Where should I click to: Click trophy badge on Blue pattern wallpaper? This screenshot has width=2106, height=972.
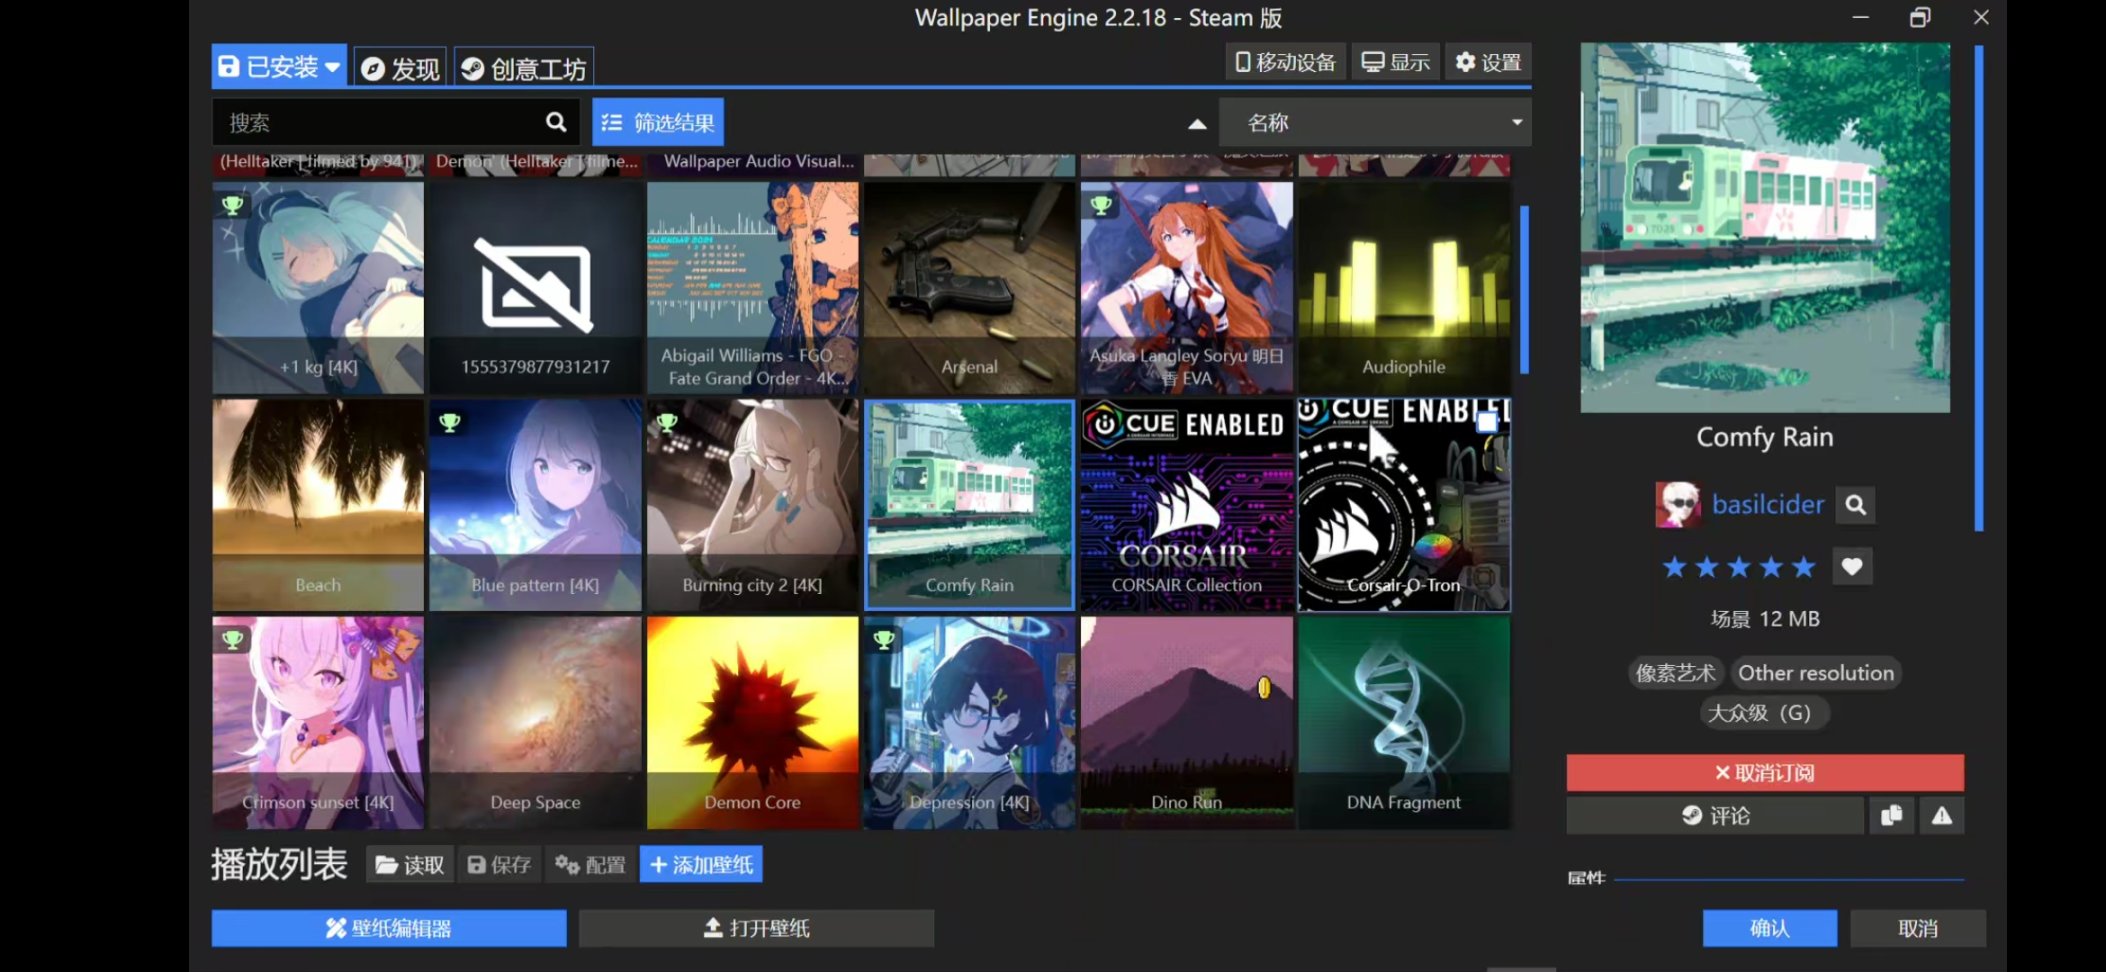click(450, 422)
